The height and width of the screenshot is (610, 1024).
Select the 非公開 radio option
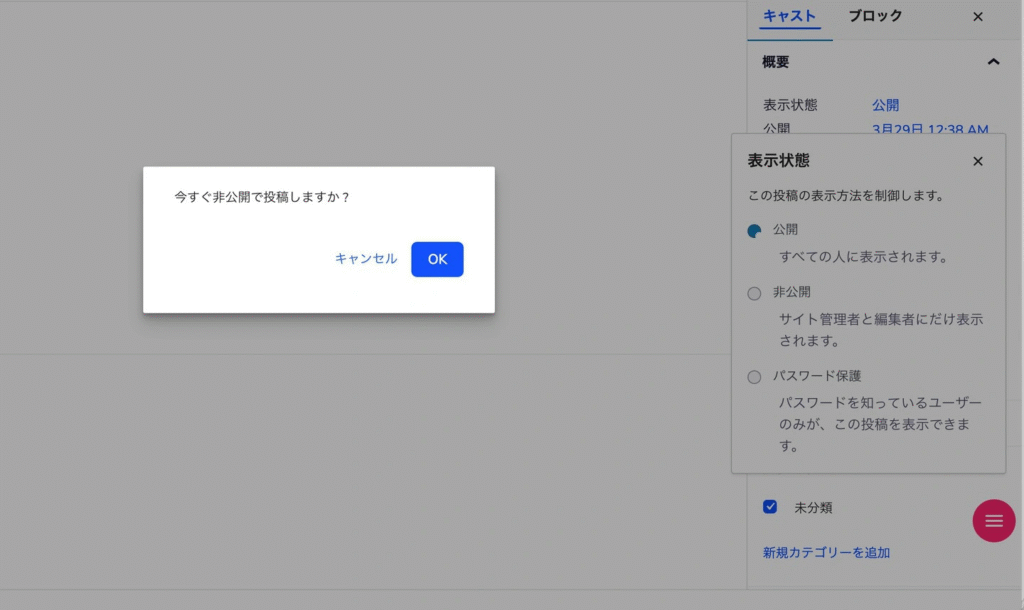754,293
